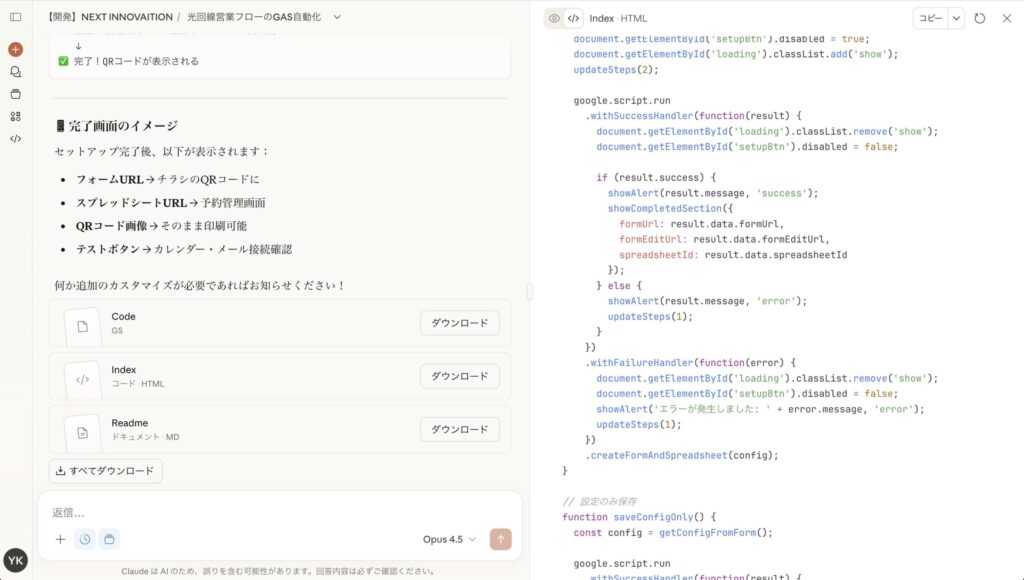Image resolution: width=1024 pixels, height=580 pixels.
Task: Start a new chat with plus icon
Action: pyautogui.click(x=15, y=49)
